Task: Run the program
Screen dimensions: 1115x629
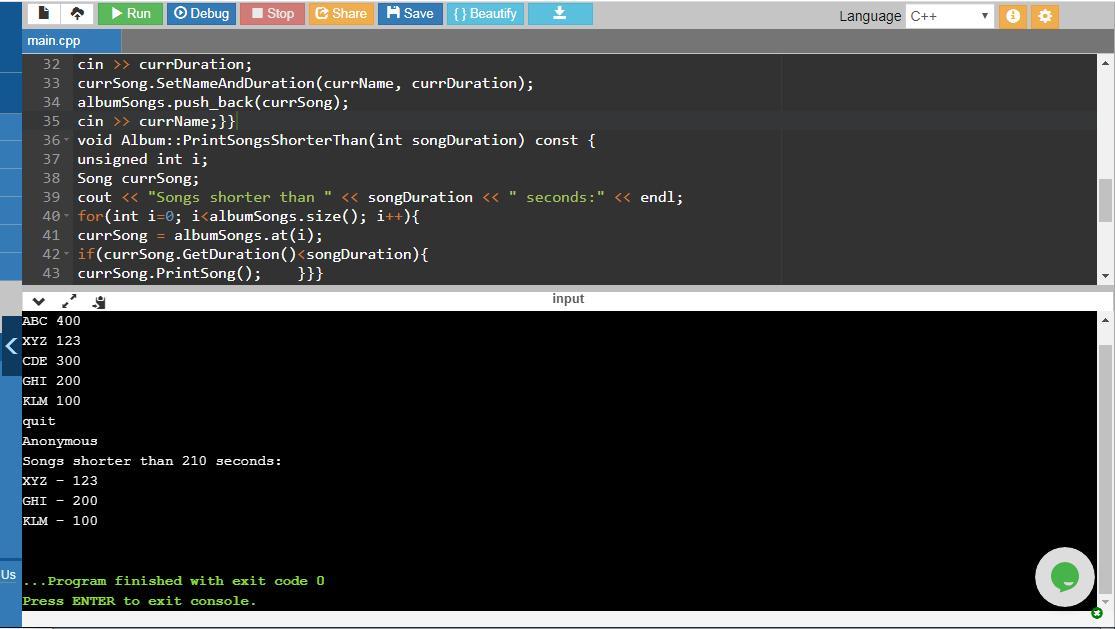Action: pos(129,14)
